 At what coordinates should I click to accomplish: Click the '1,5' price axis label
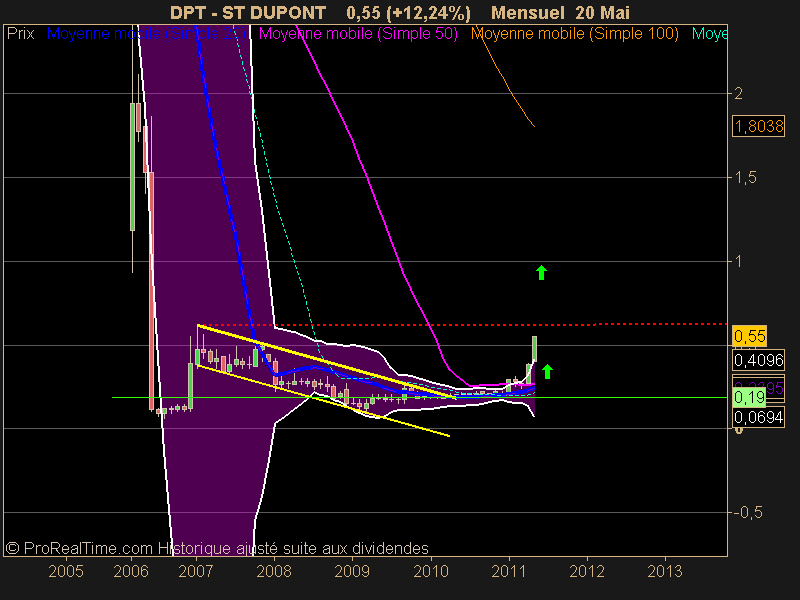point(745,178)
